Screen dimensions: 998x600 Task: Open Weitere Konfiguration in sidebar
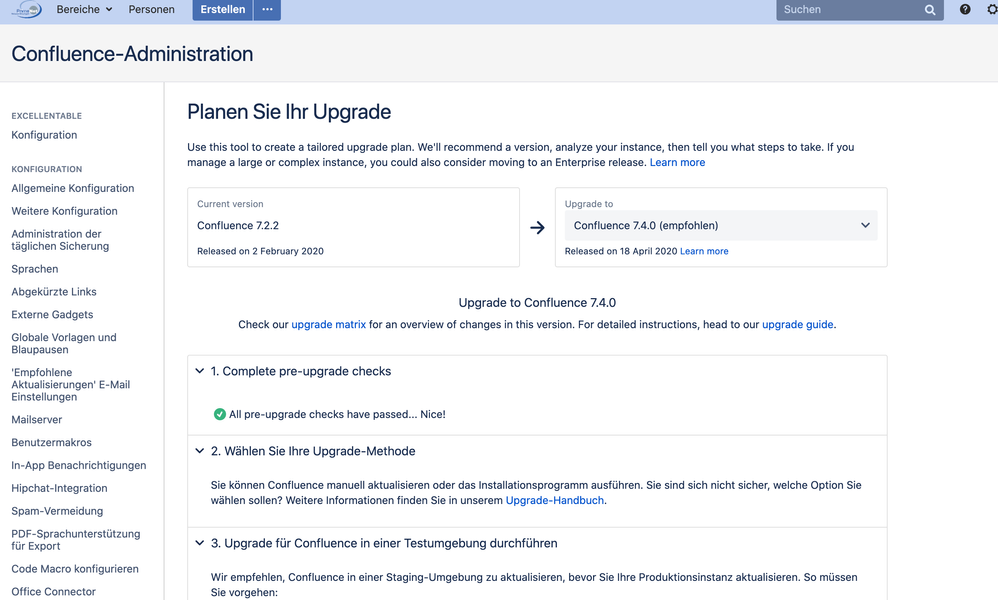[x=64, y=211]
